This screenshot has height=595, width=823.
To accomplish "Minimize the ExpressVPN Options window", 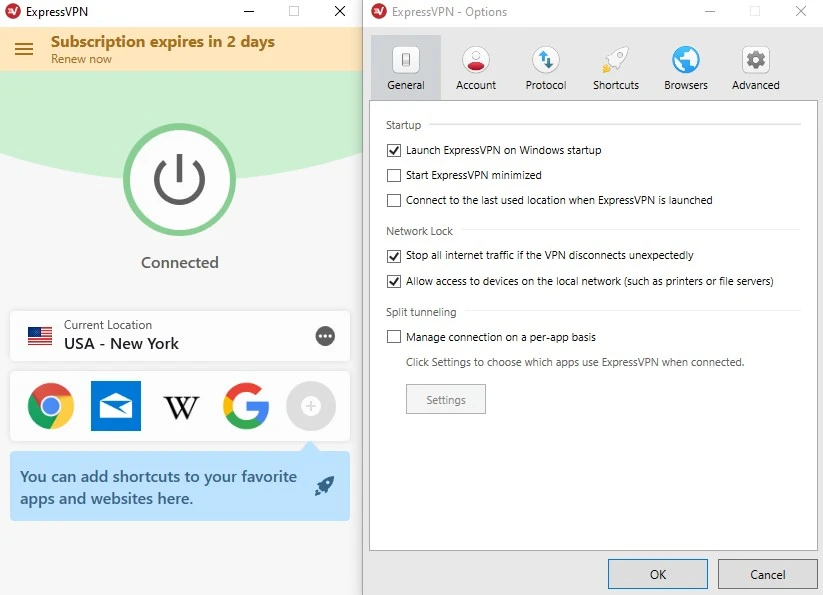I will pyautogui.click(x=710, y=11).
